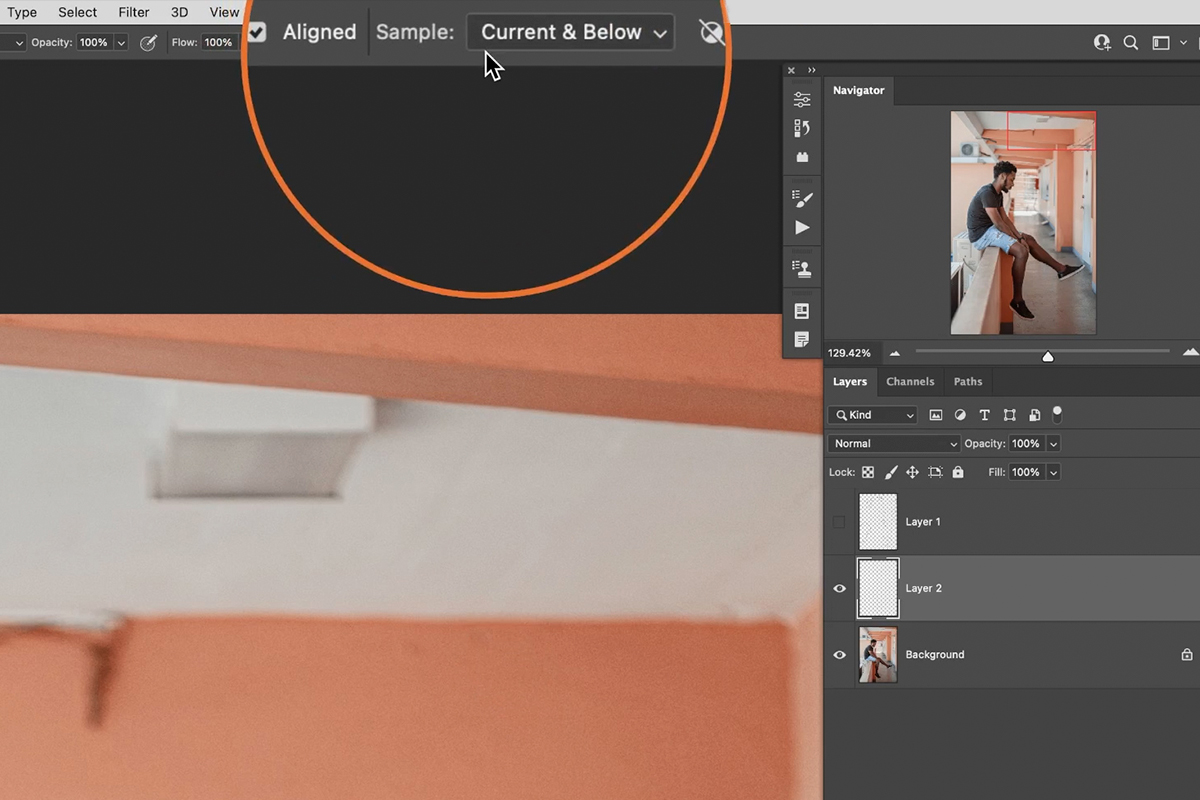Open the Libraries panel icon
1200x800 pixels.
click(802, 156)
